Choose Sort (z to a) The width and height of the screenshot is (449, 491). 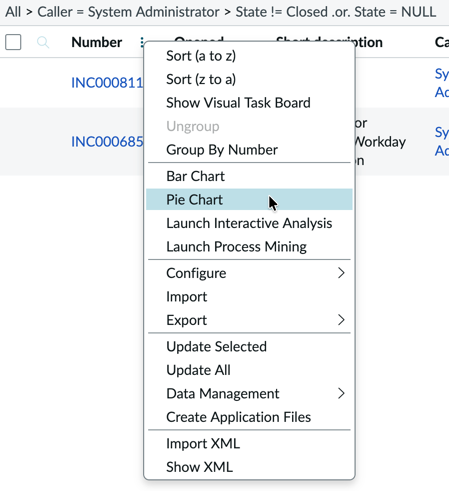(x=249, y=79)
